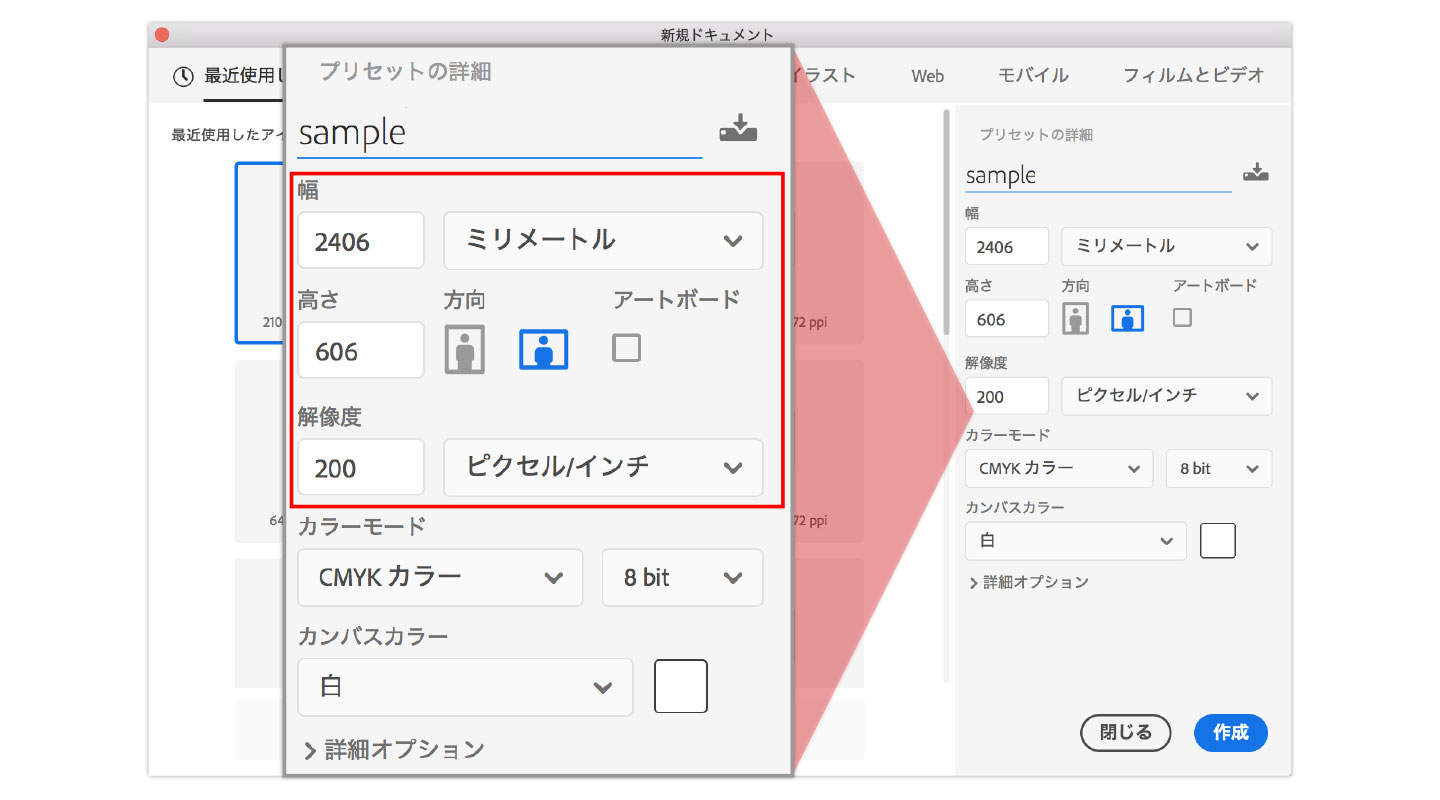The width and height of the screenshot is (1440, 800).
Task: Click canvas color swatch in right panel
Action: (1217, 541)
